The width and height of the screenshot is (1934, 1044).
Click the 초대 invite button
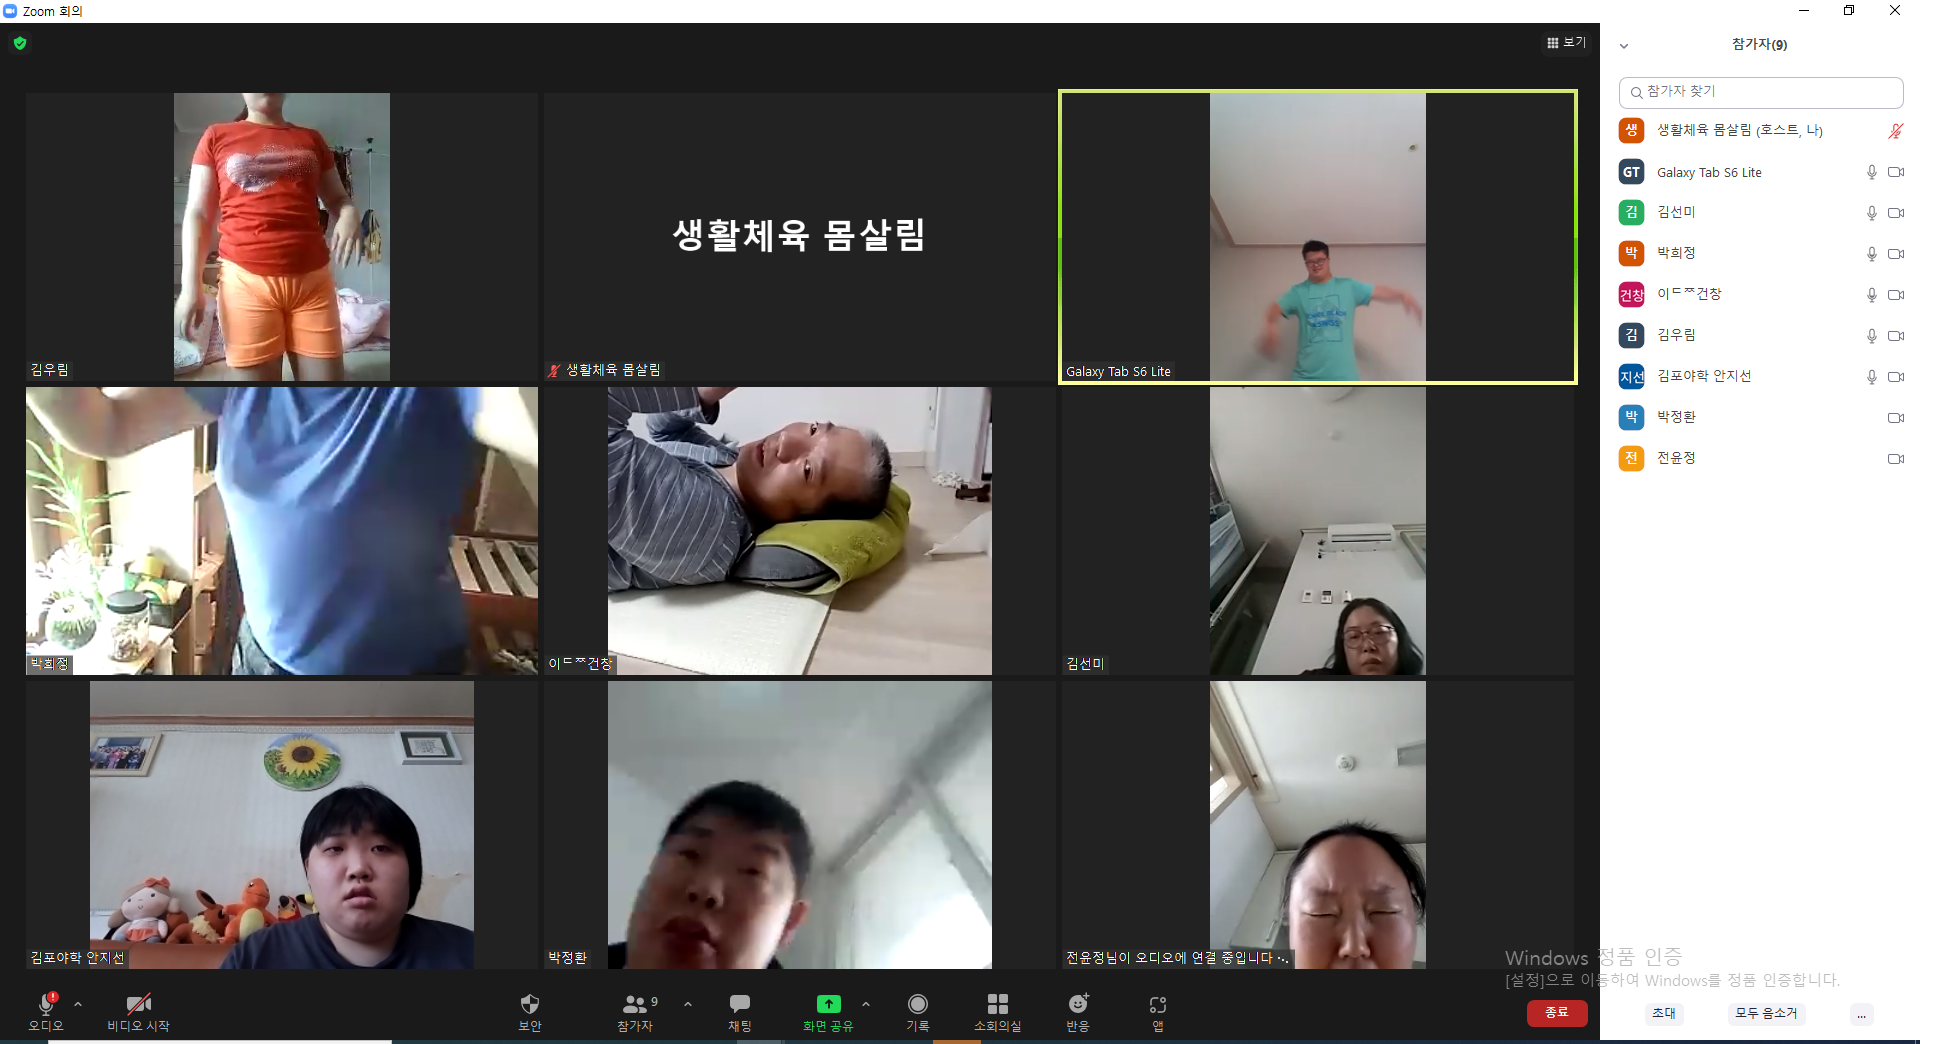(1664, 1013)
